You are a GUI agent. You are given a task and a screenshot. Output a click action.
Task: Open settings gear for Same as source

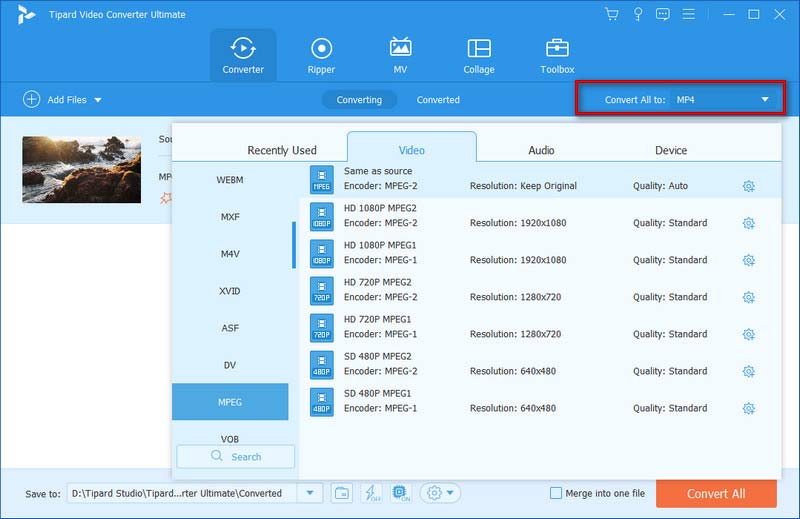(748, 186)
